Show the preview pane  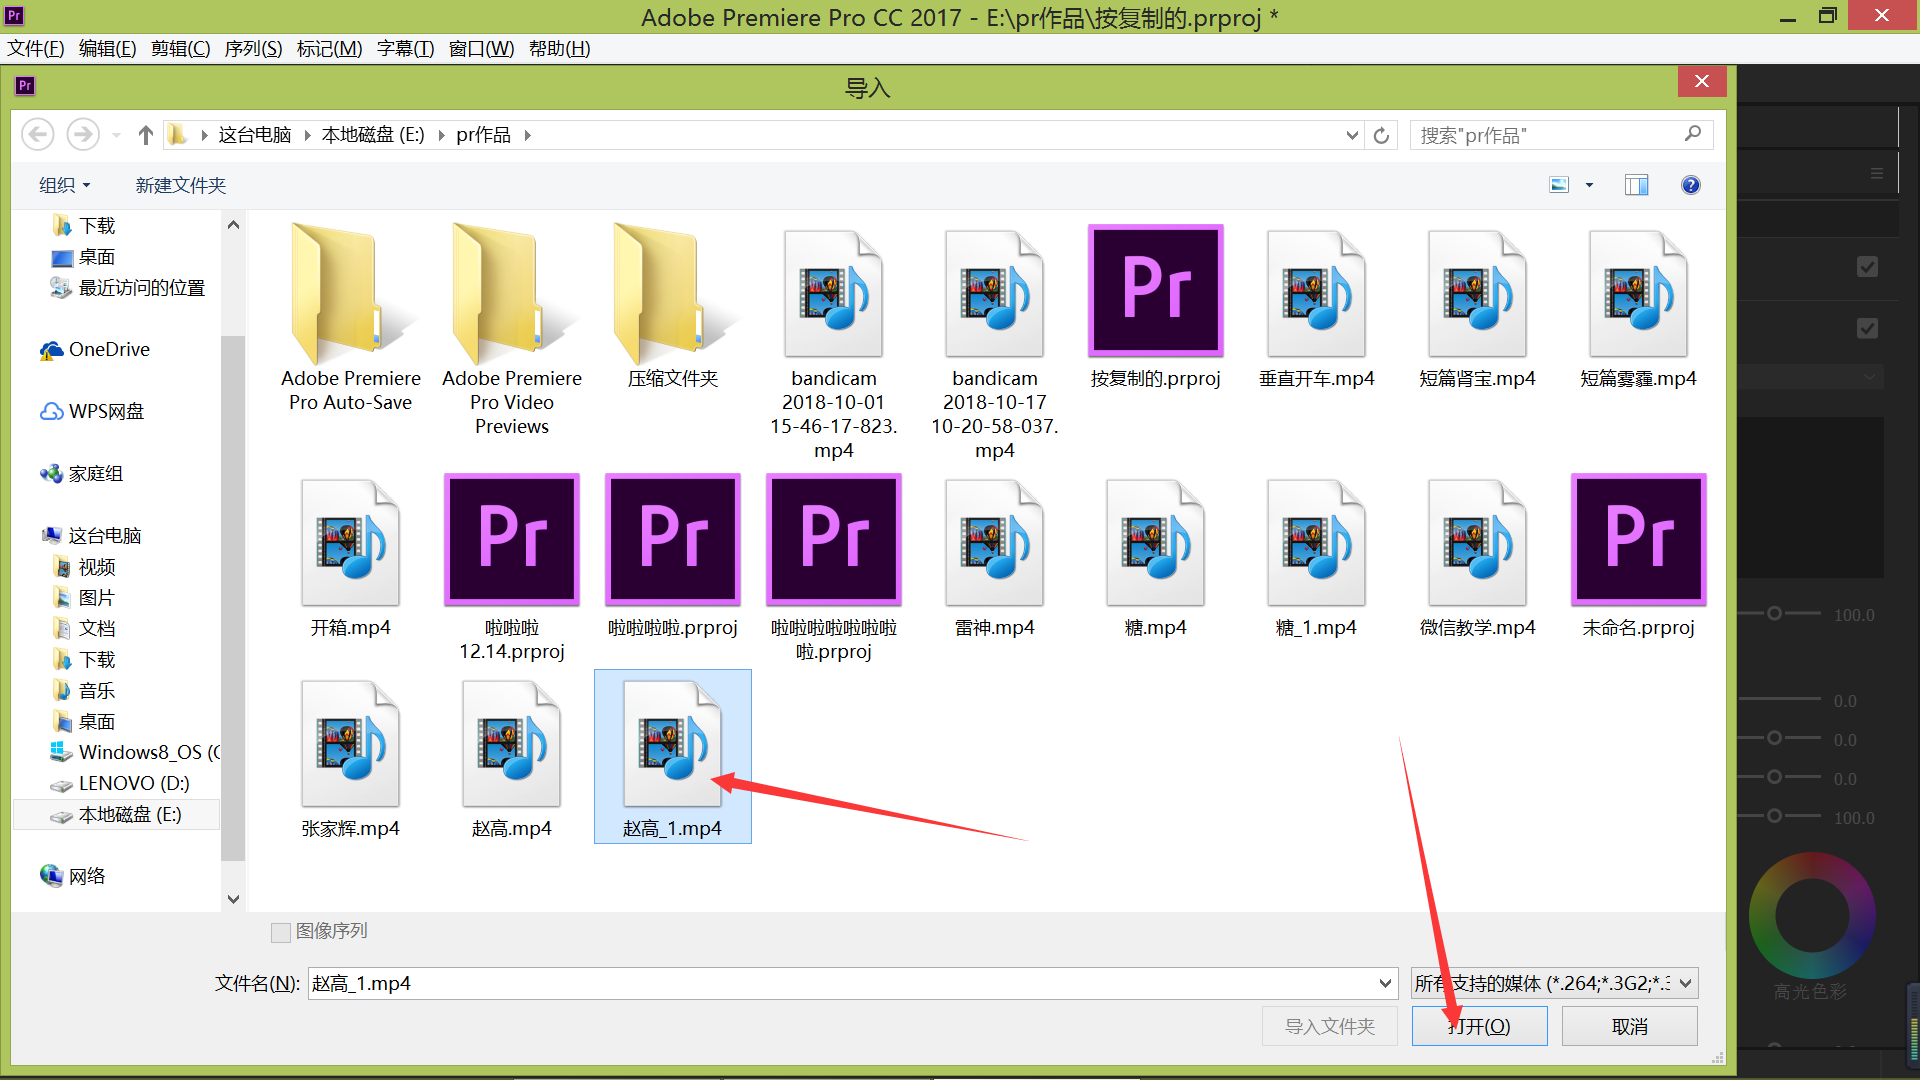coord(1637,185)
